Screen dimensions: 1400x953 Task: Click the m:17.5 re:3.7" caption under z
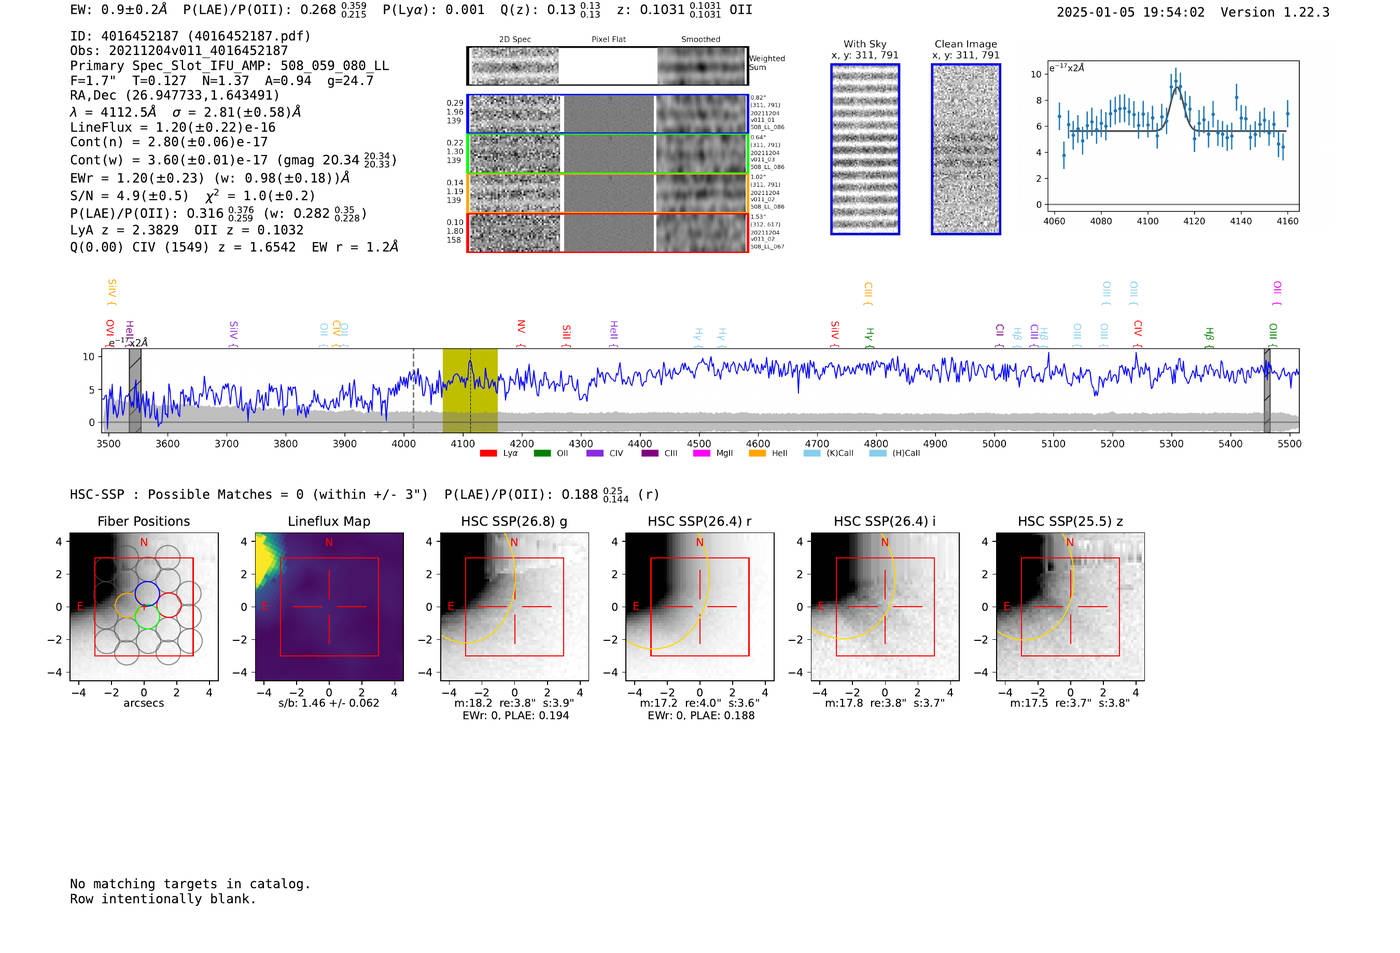click(1070, 703)
